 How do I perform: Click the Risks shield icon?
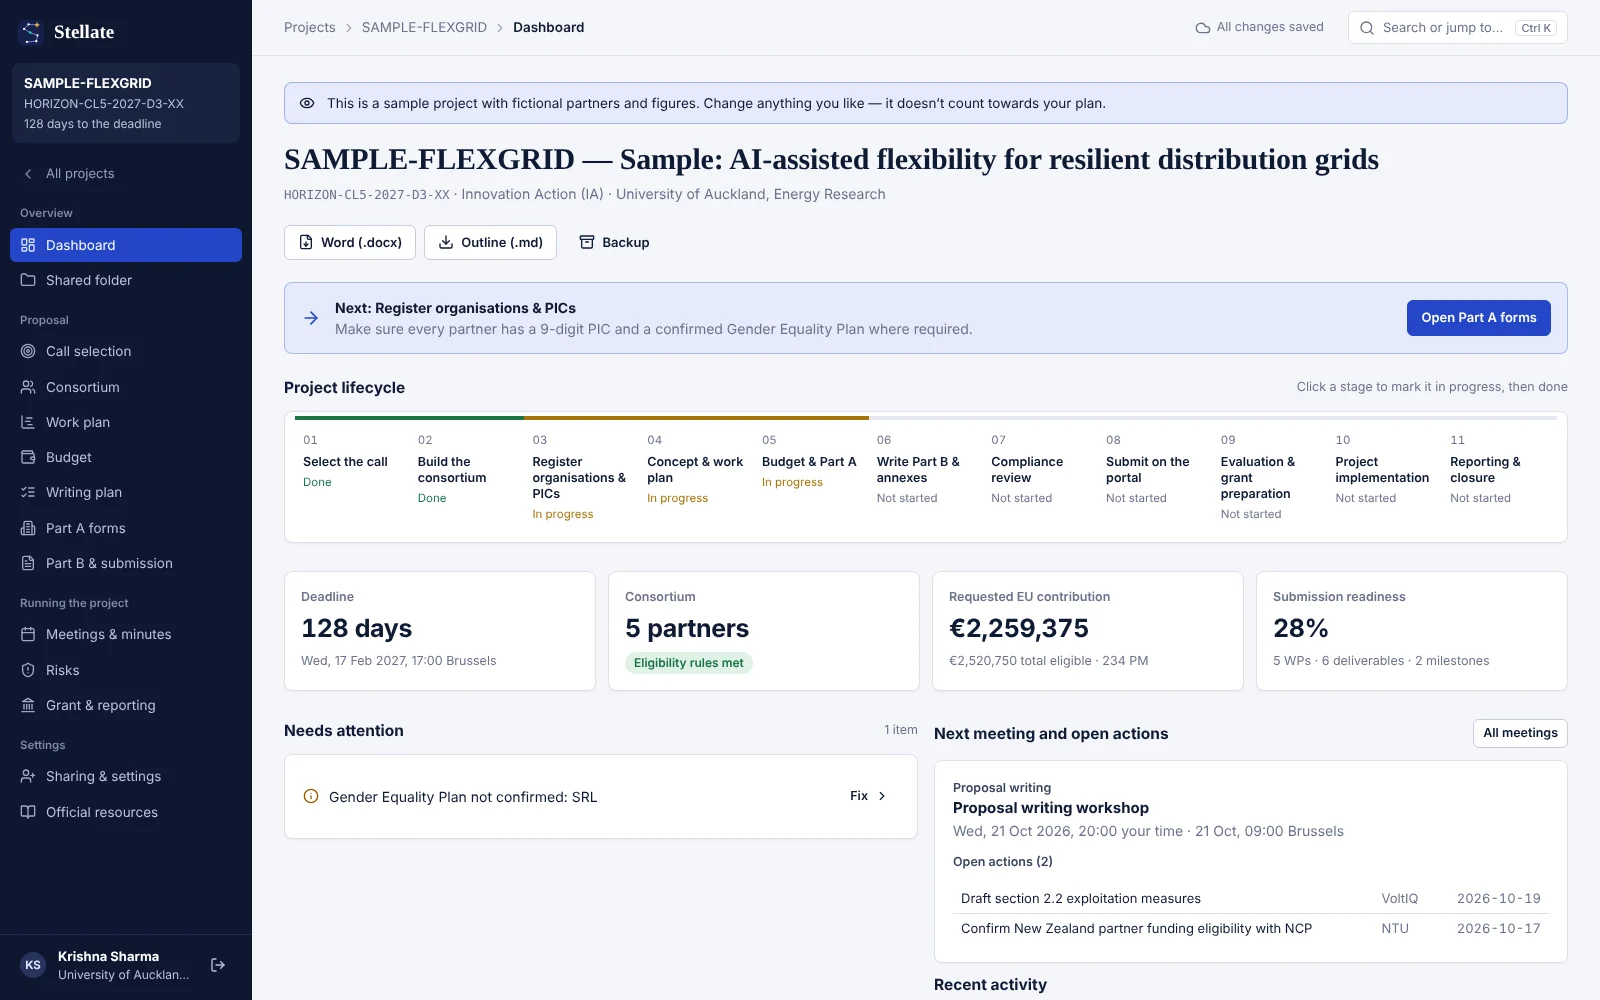click(28, 670)
